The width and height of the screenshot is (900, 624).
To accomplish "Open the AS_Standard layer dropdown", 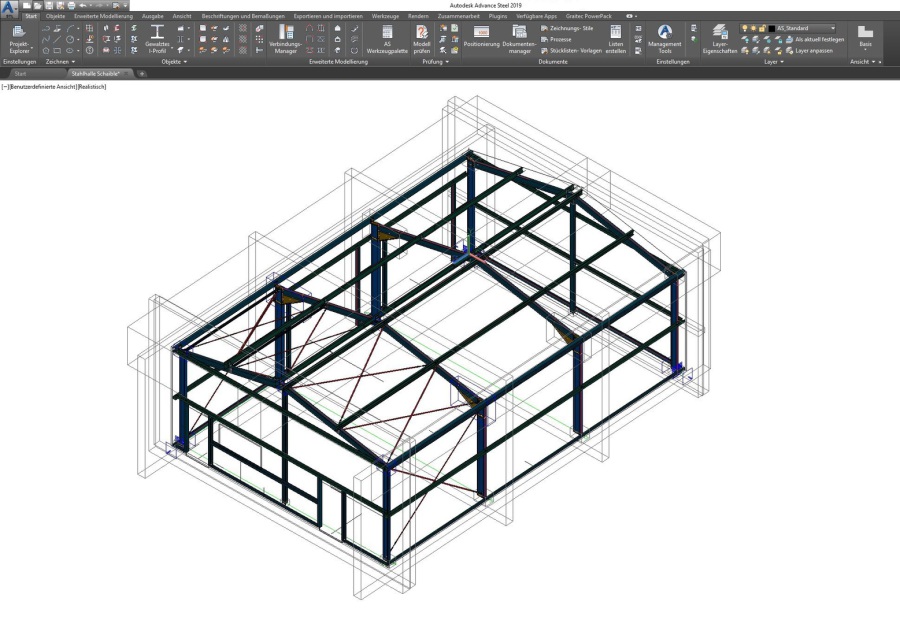I will click(x=832, y=28).
